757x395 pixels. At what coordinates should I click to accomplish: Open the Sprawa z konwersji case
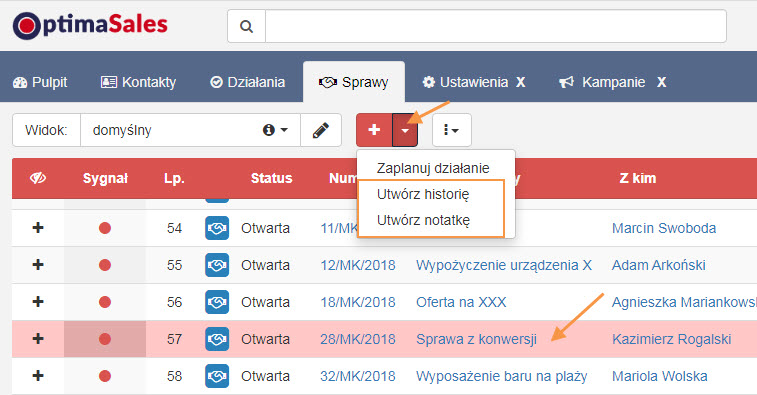(x=477, y=339)
